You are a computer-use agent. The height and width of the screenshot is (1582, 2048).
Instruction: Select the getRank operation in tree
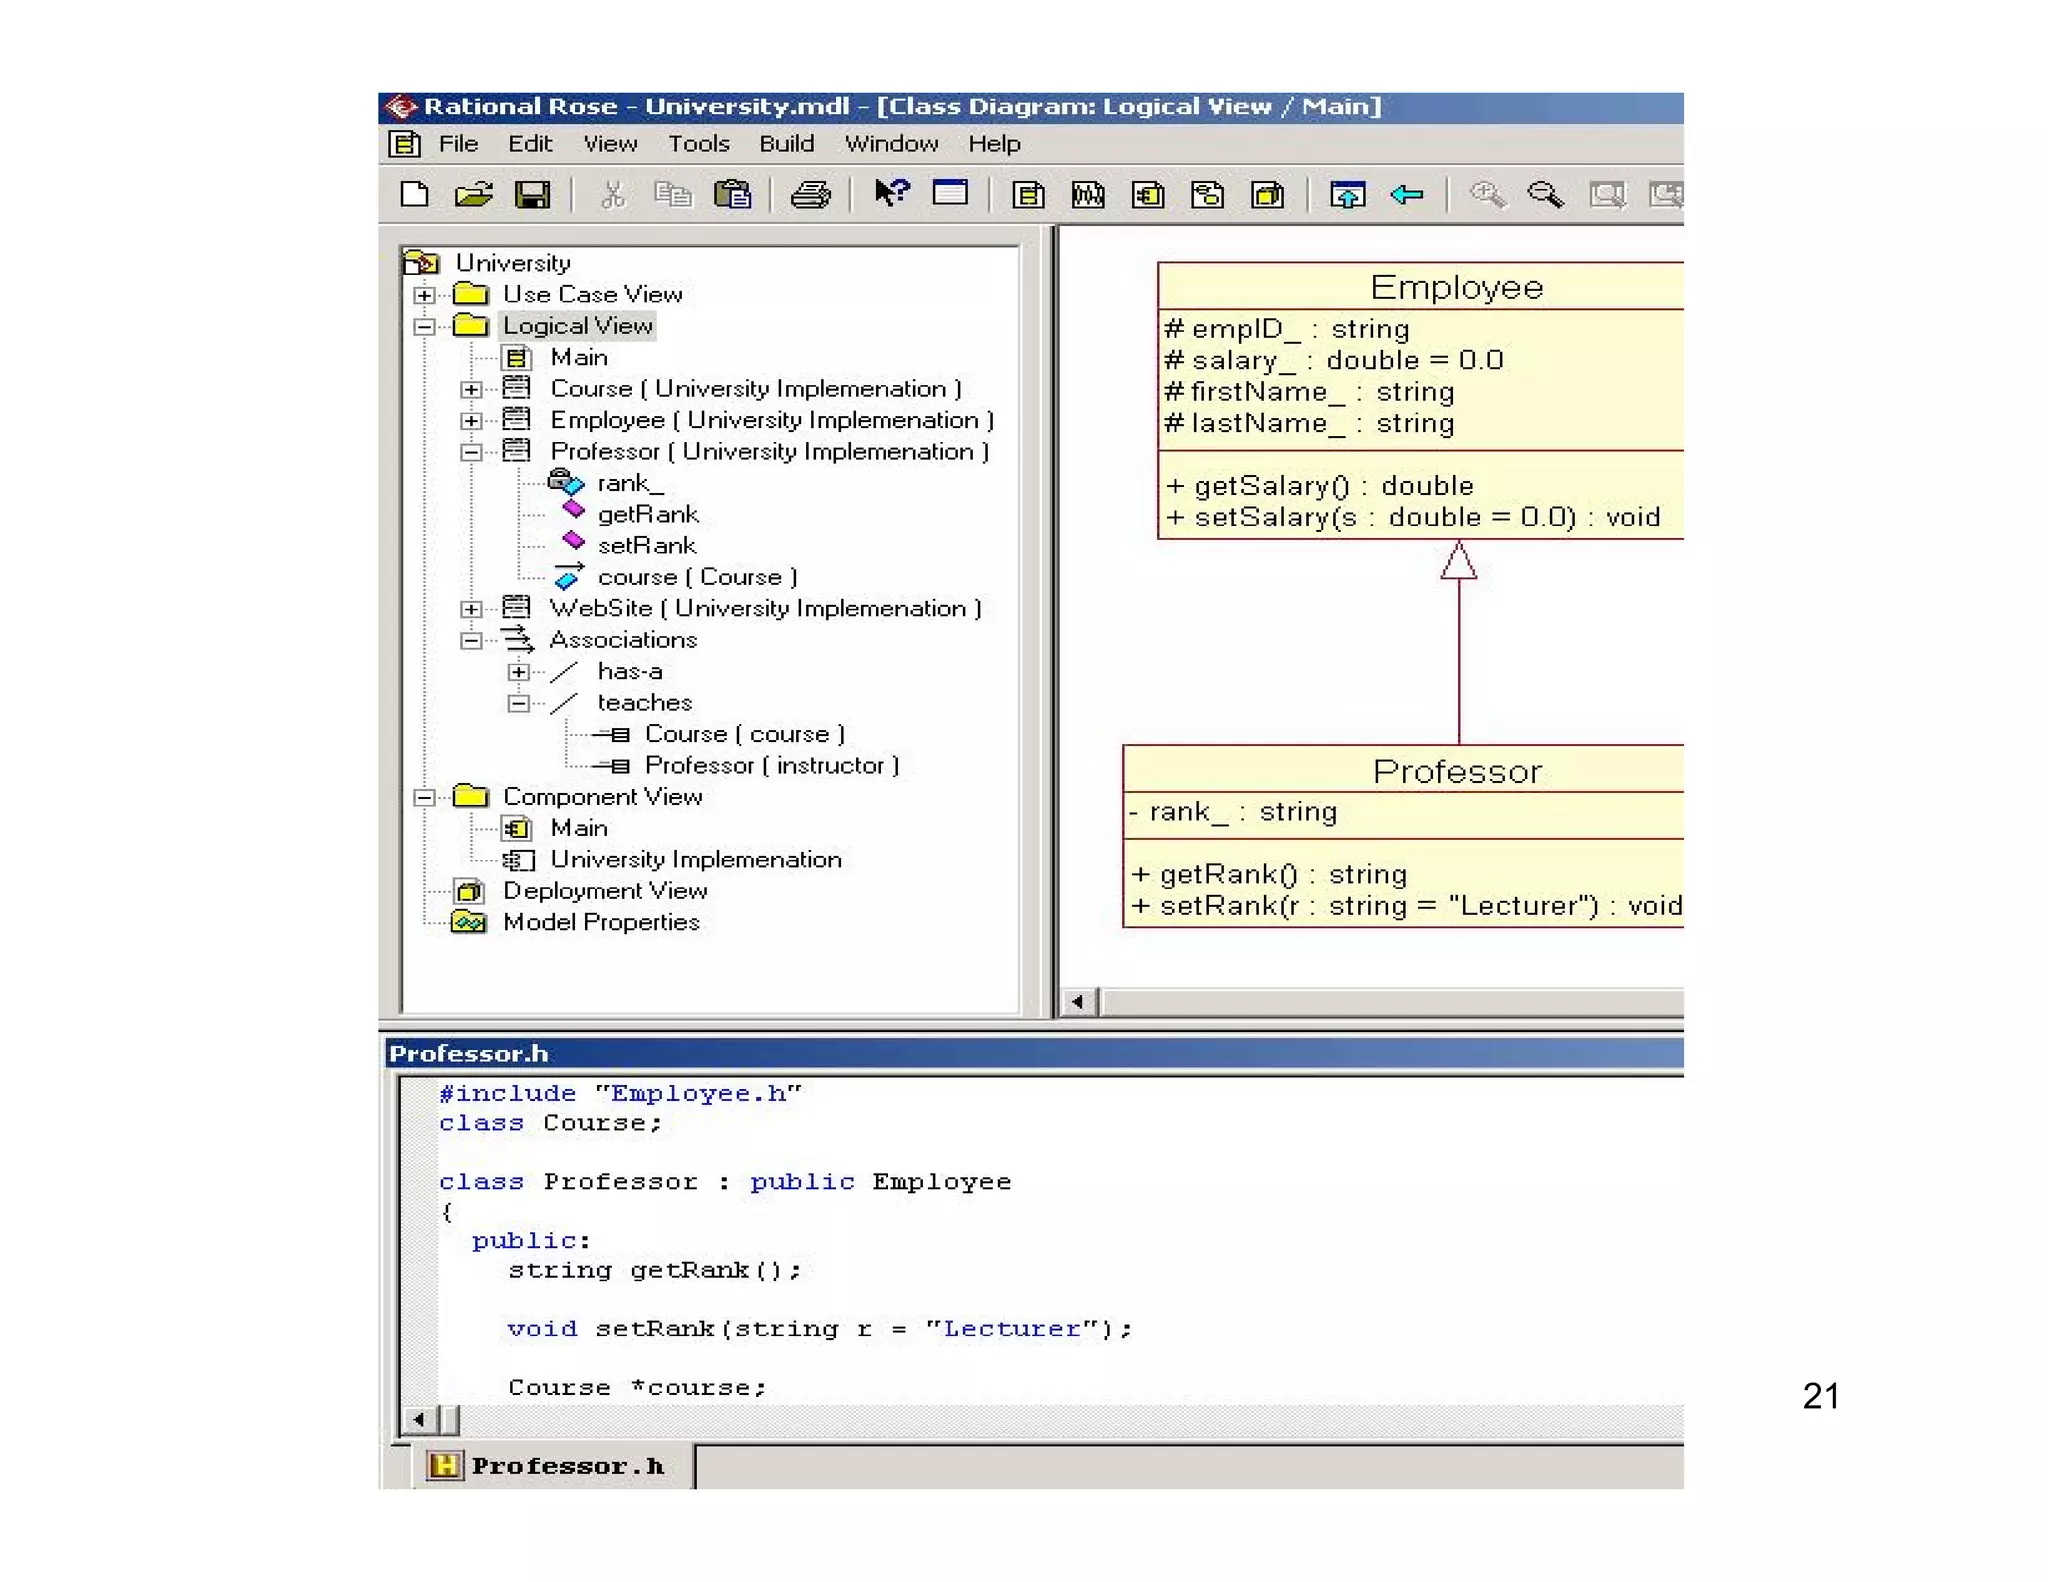pos(648,515)
